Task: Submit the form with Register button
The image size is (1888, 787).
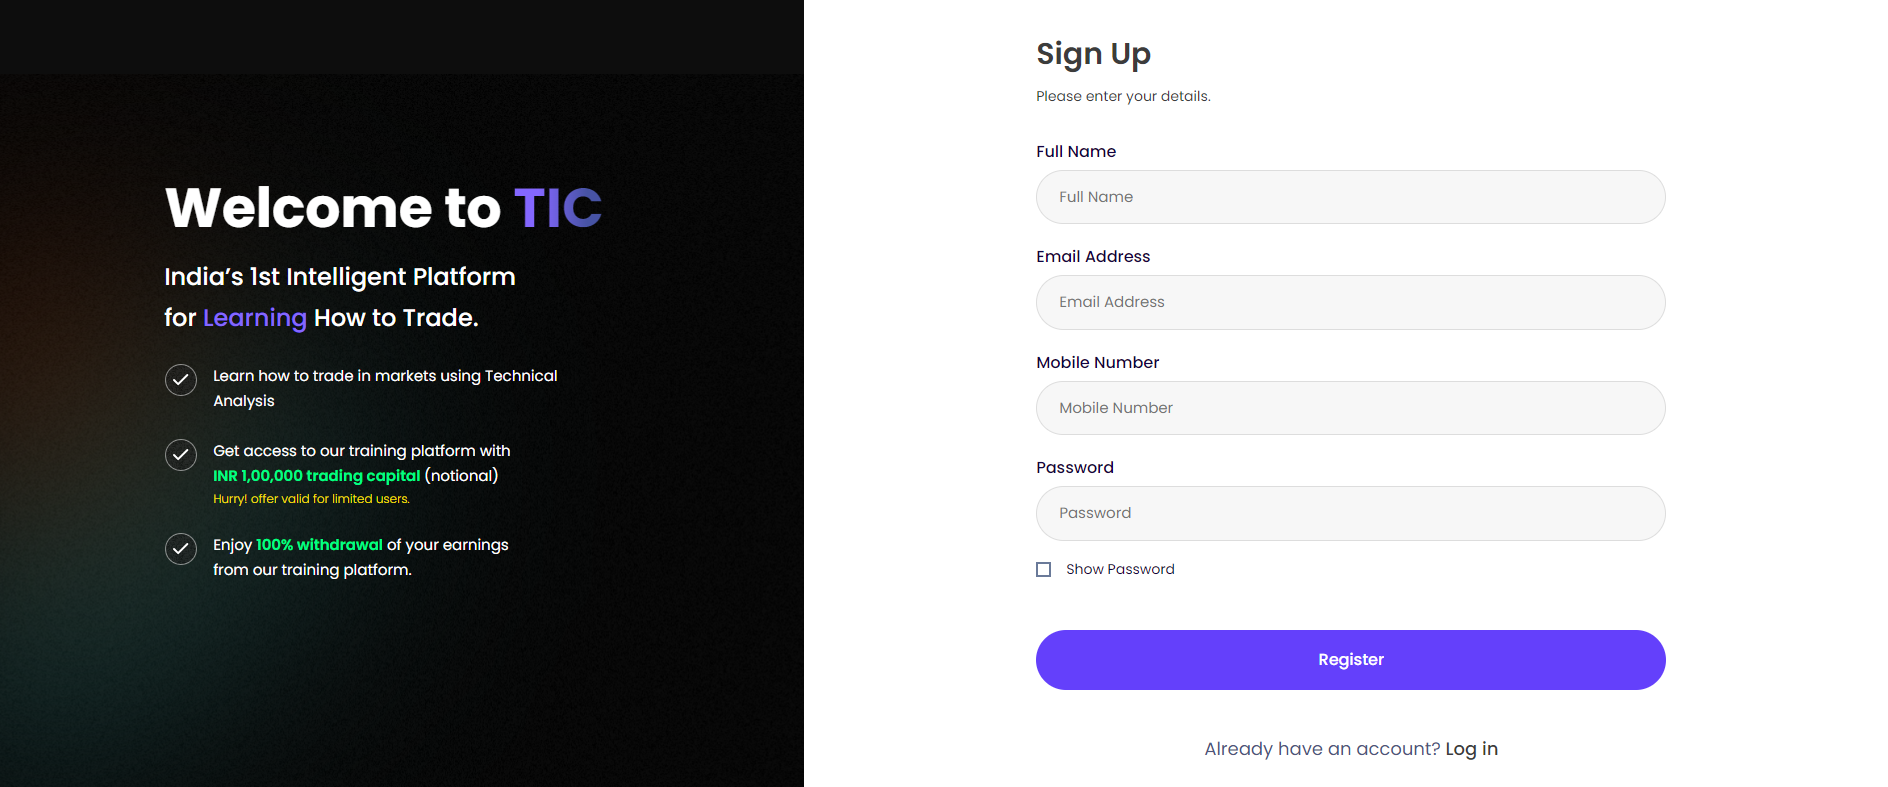Action: coord(1351,660)
